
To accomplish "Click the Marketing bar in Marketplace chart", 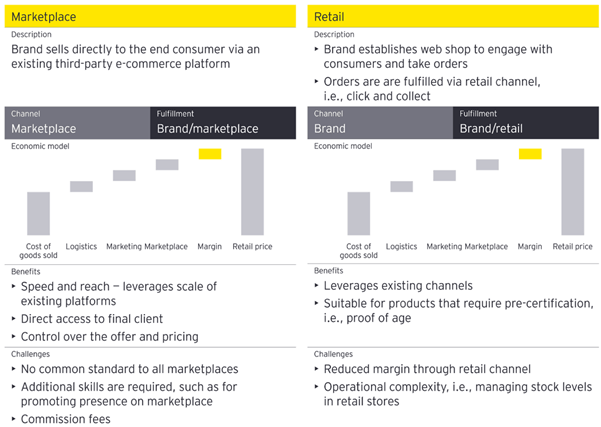I will click(x=124, y=175).
